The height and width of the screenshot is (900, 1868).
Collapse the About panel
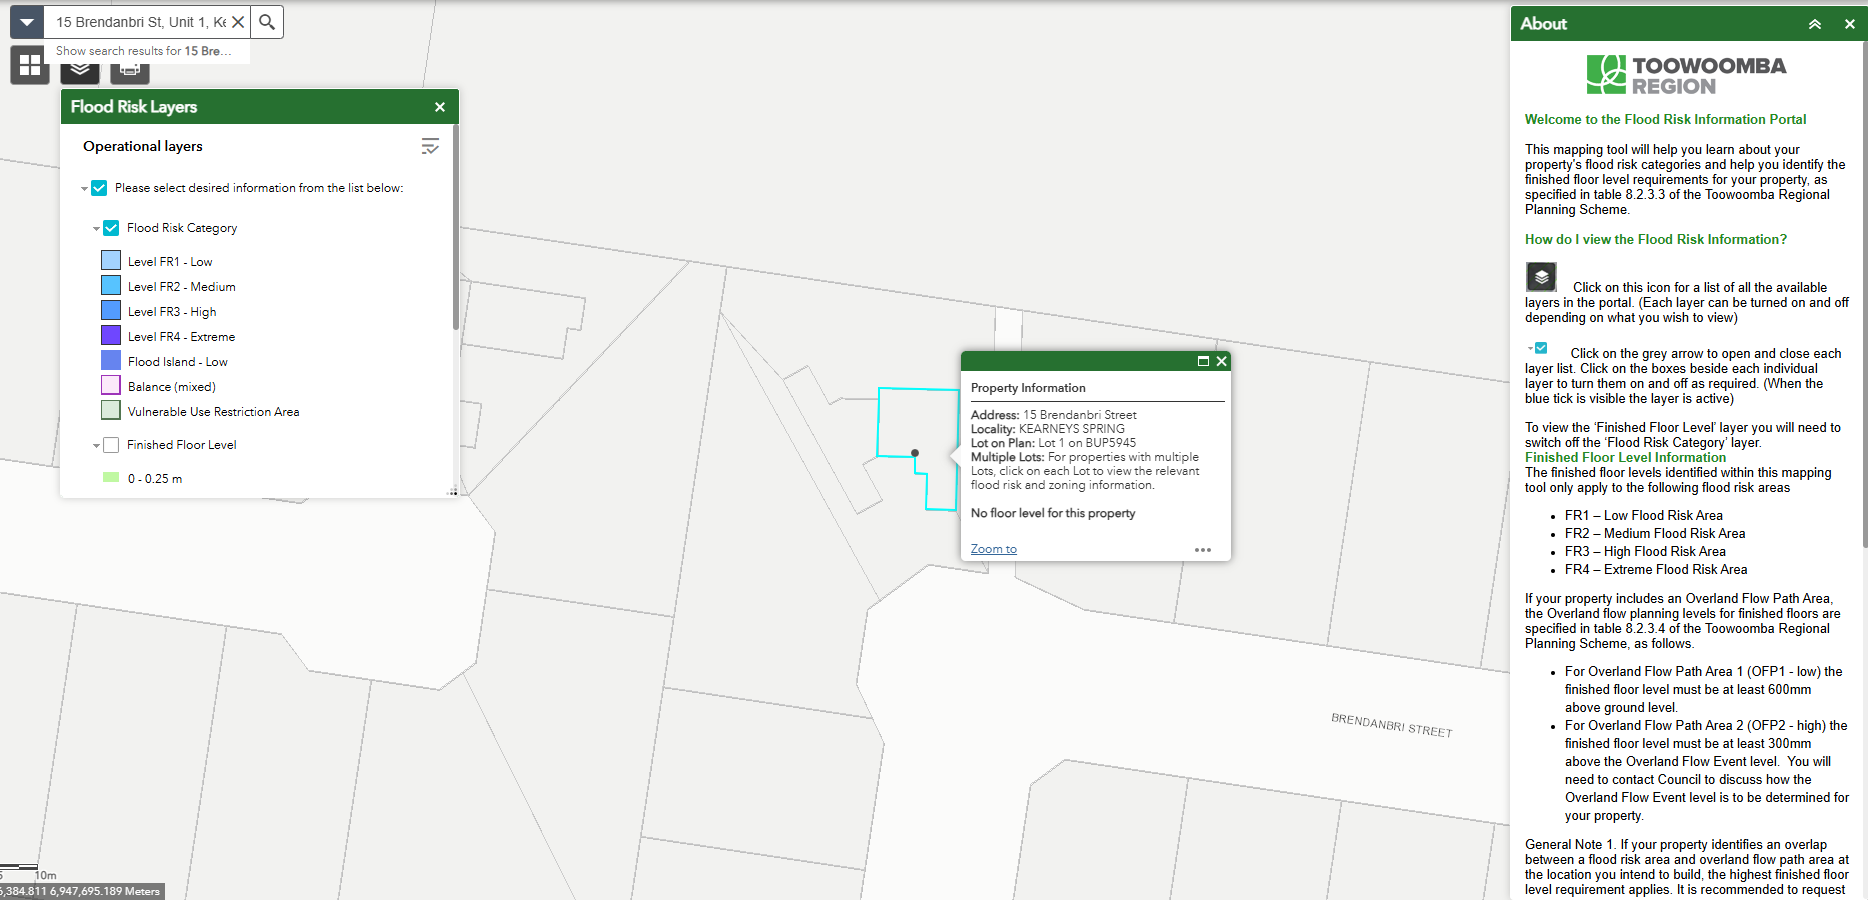coord(1814,24)
